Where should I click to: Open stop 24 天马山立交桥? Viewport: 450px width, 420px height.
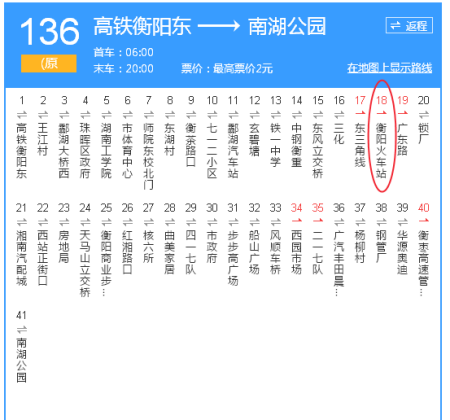(x=85, y=264)
